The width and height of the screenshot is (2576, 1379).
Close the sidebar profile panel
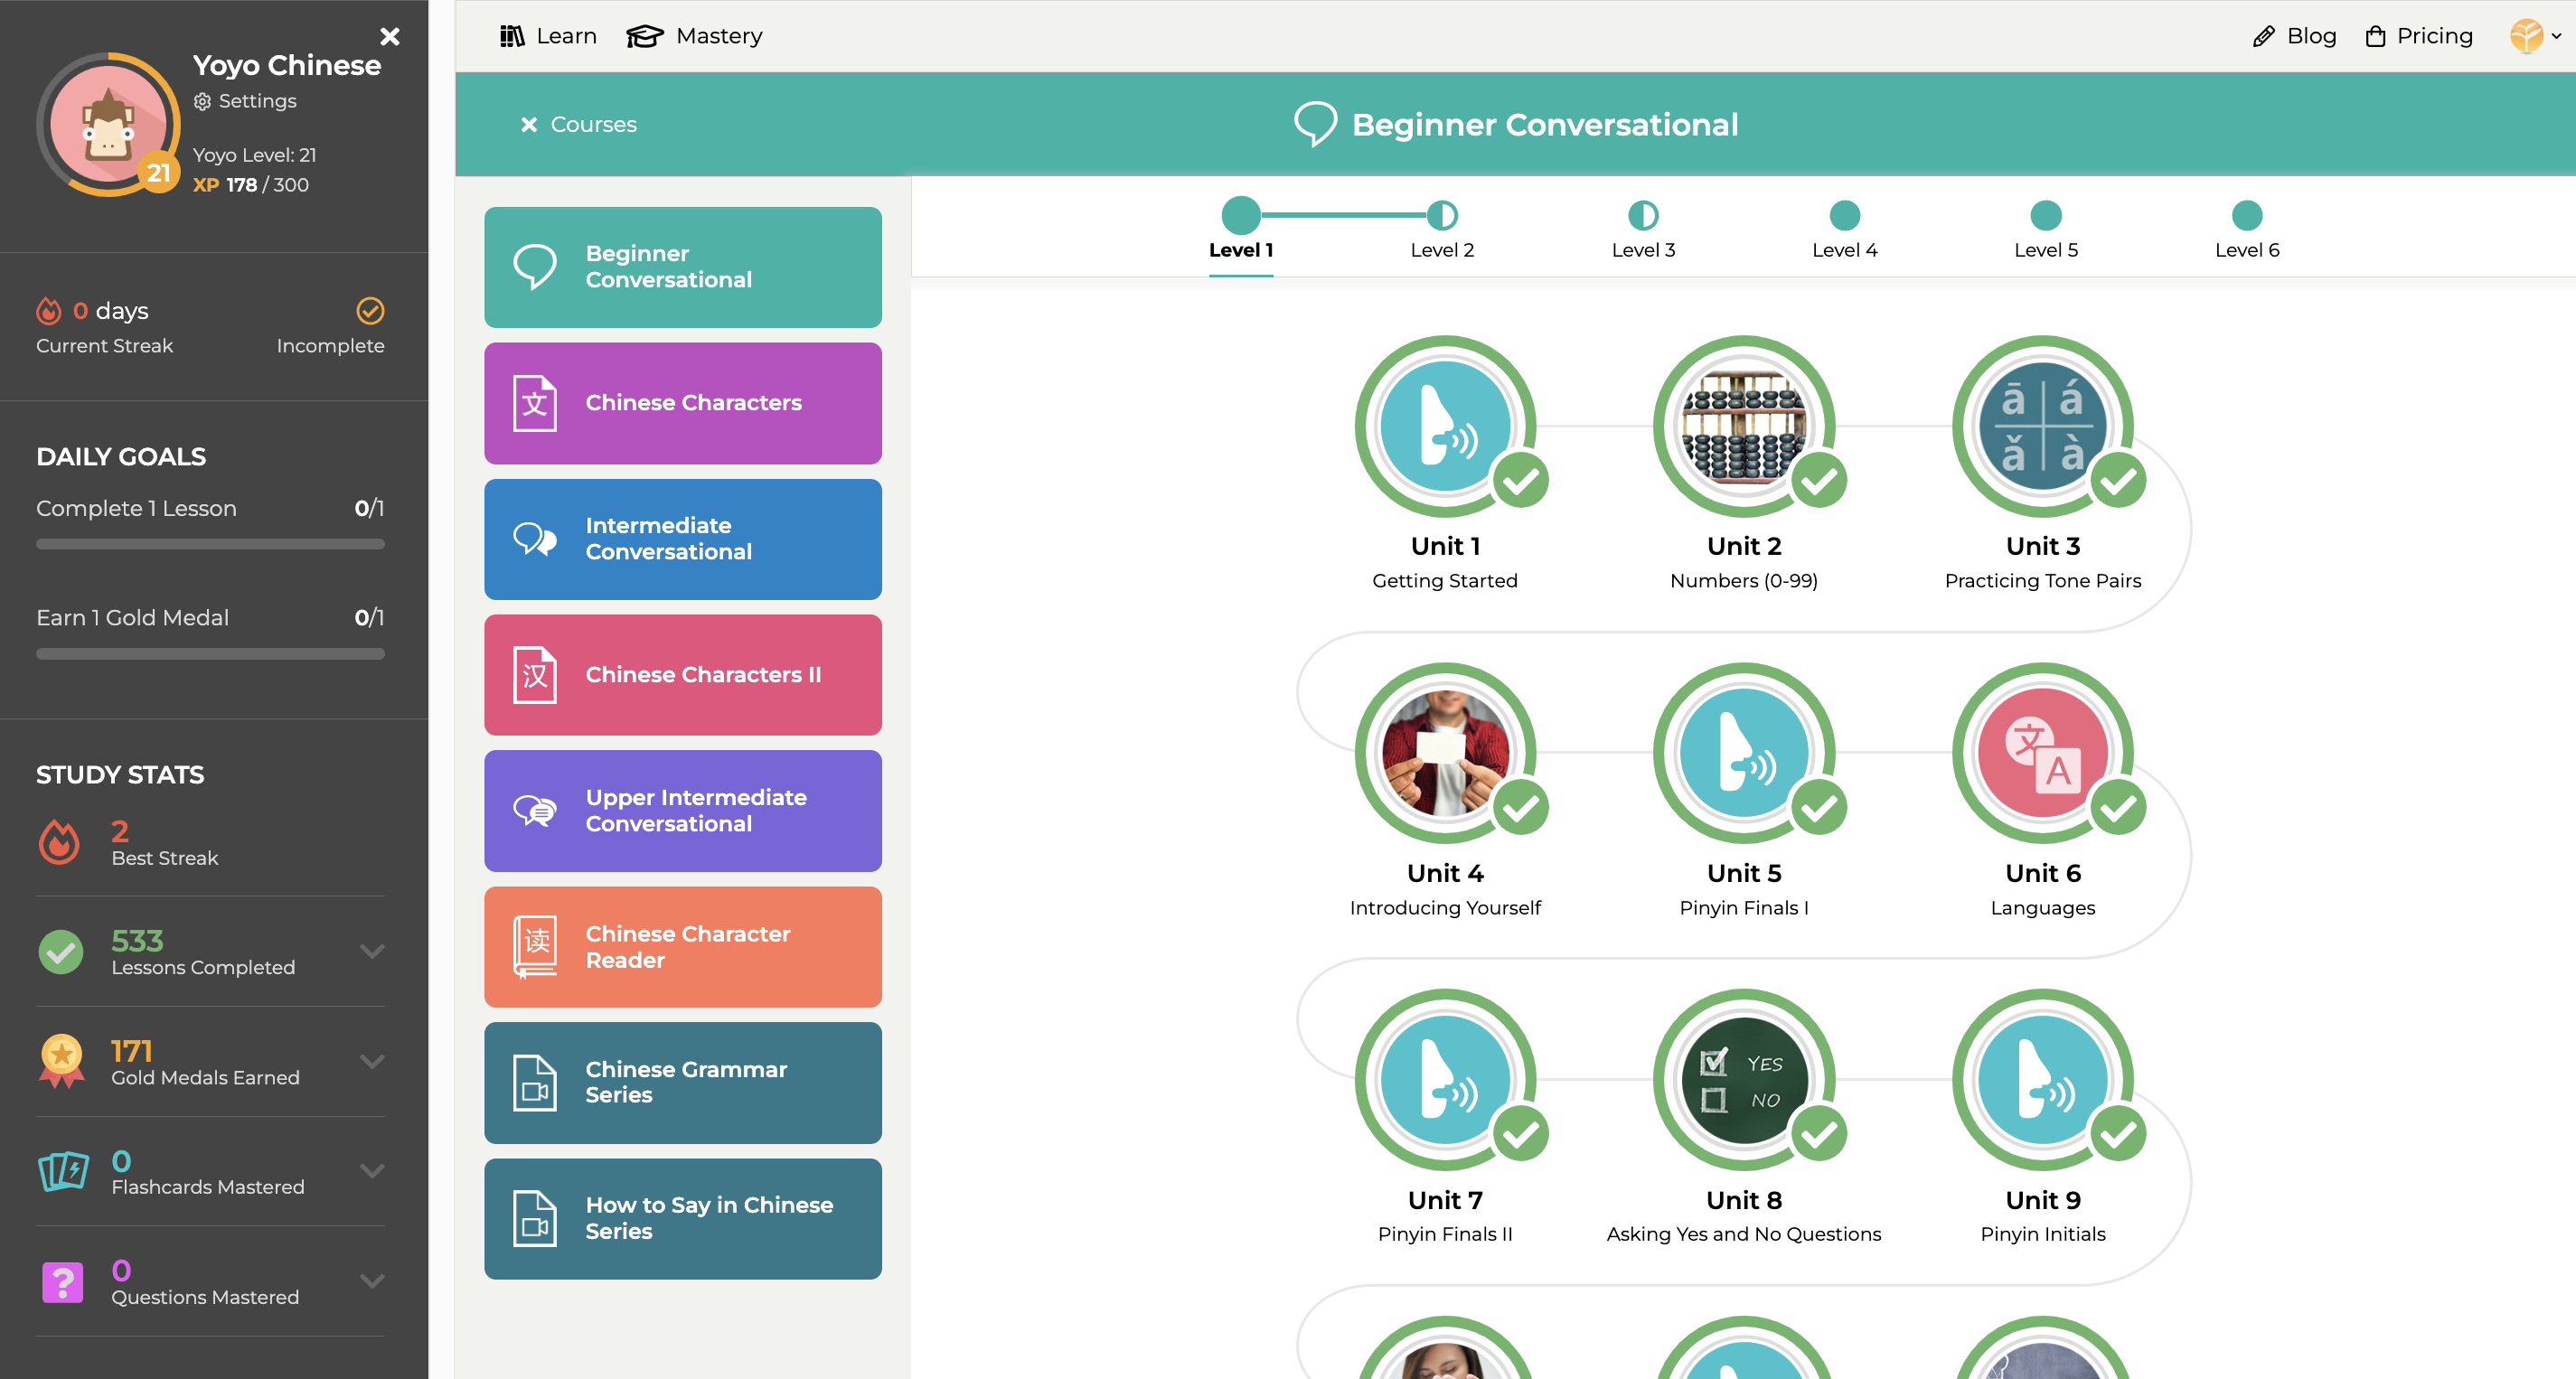(390, 36)
